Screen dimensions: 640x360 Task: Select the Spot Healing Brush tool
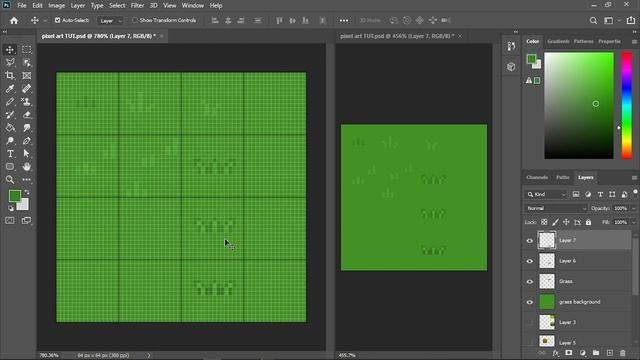click(x=27, y=89)
